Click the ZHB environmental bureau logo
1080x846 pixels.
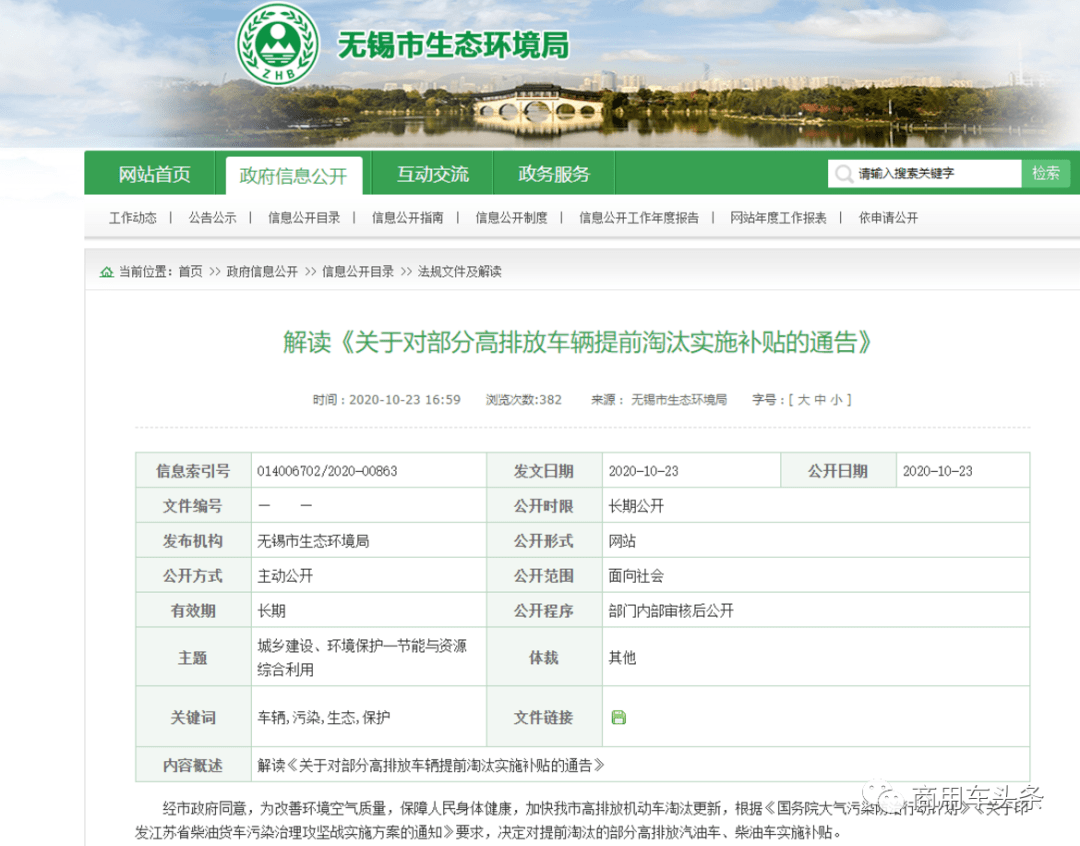(x=278, y=44)
